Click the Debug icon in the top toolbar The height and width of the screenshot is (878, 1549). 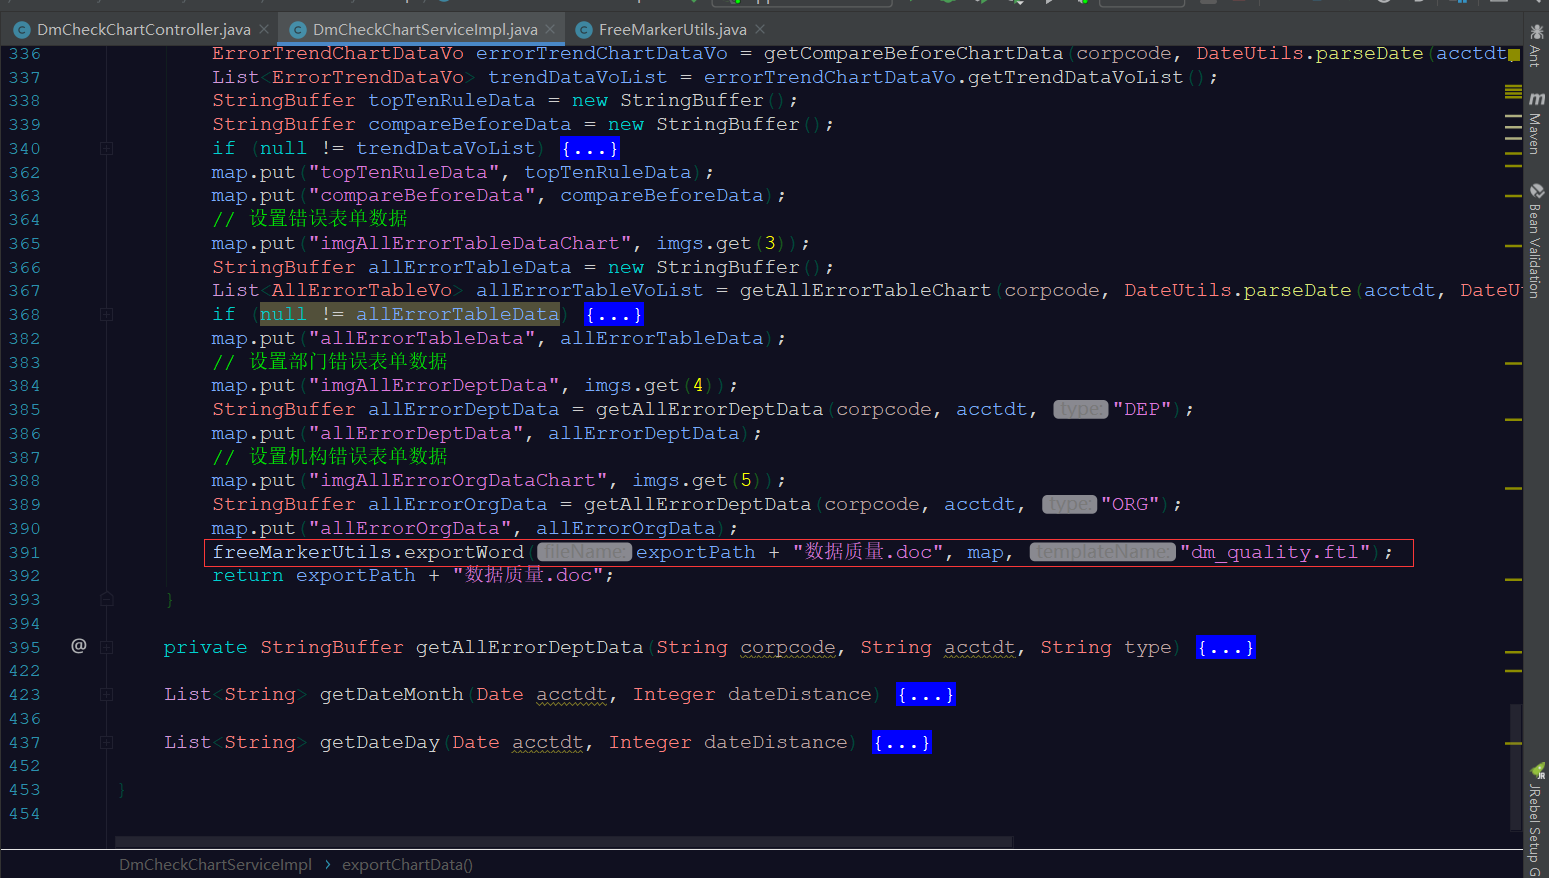point(948,5)
